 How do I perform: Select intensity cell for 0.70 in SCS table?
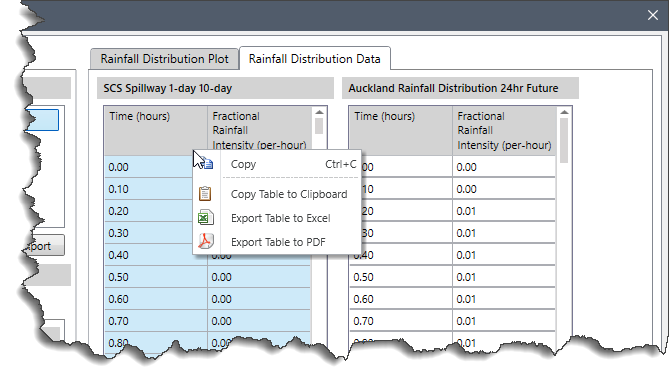[259, 321]
